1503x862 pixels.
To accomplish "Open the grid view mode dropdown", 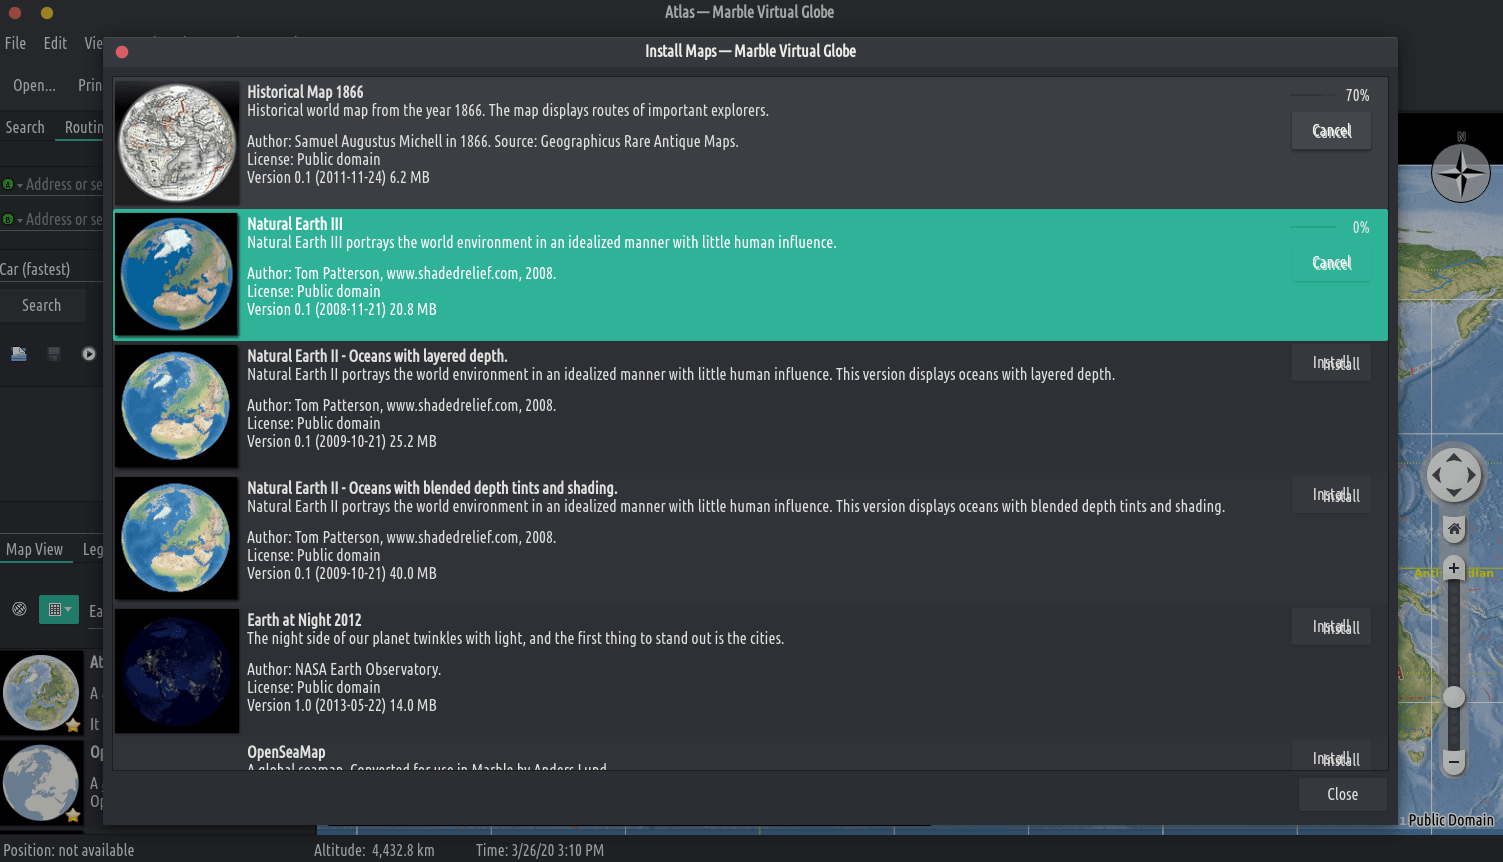I will pos(58,609).
